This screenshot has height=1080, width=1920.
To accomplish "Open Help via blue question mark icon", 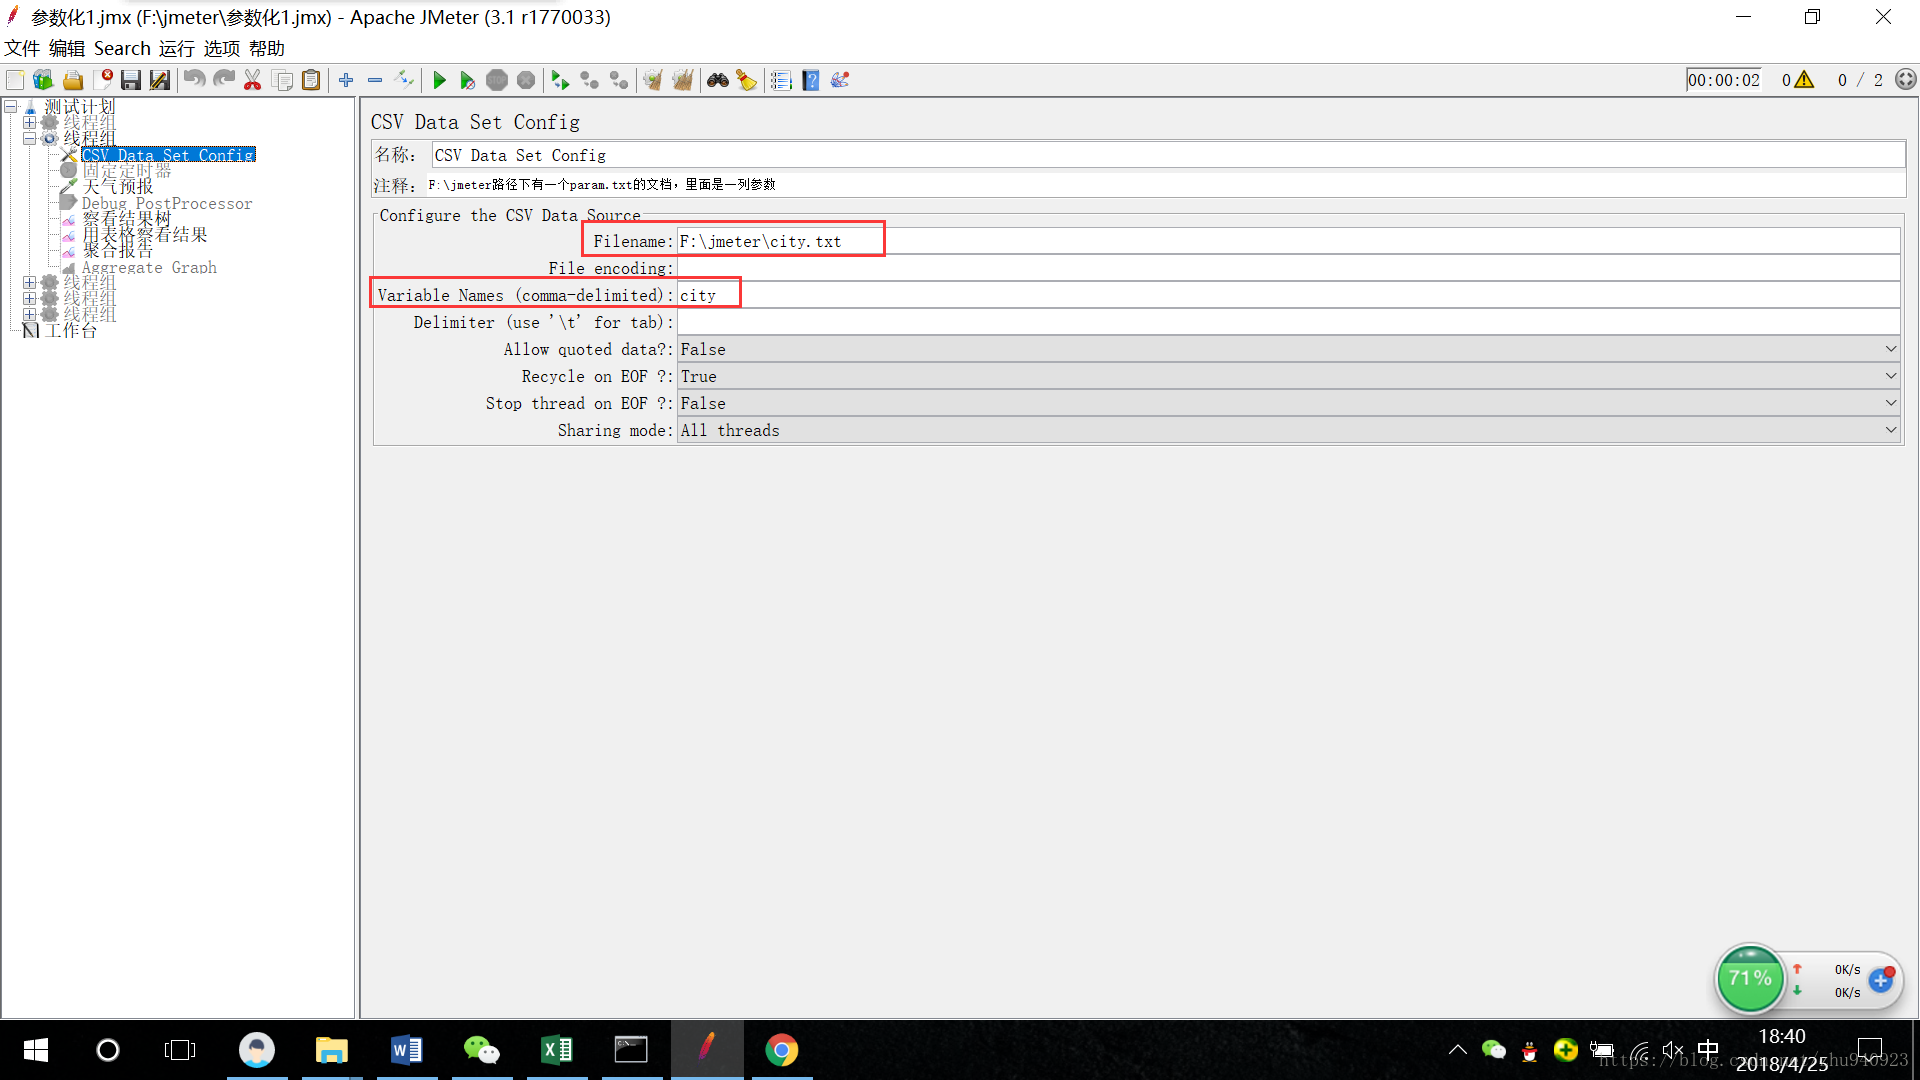I will click(x=811, y=80).
